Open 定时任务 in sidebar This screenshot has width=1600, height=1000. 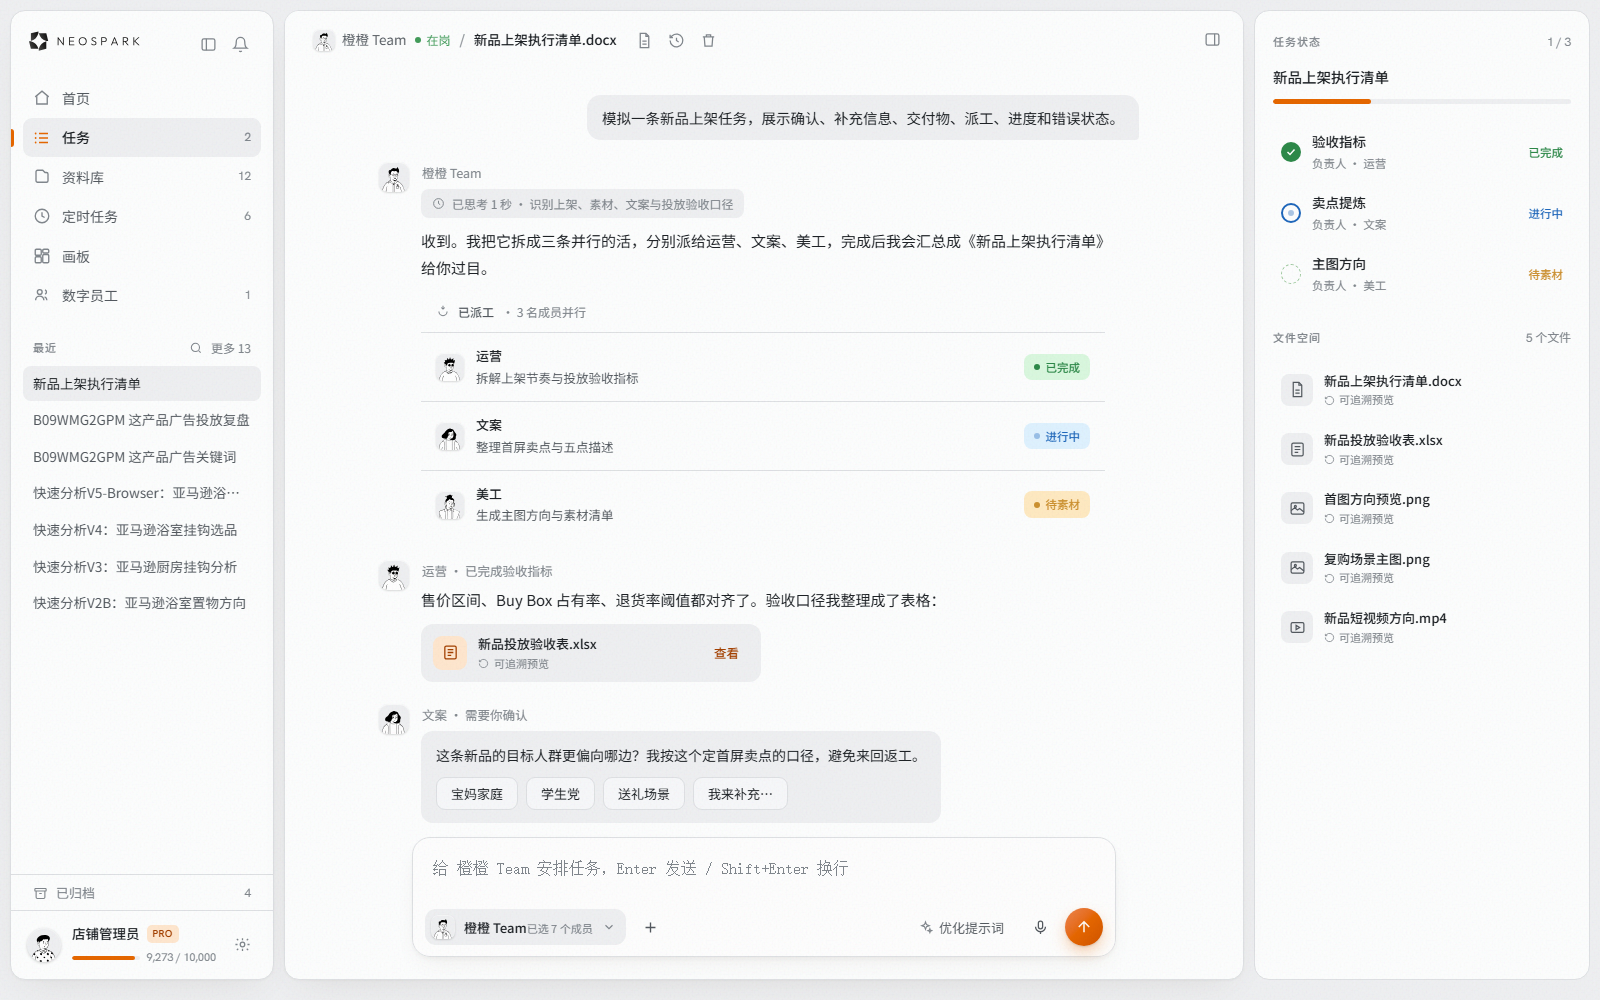[x=142, y=216]
